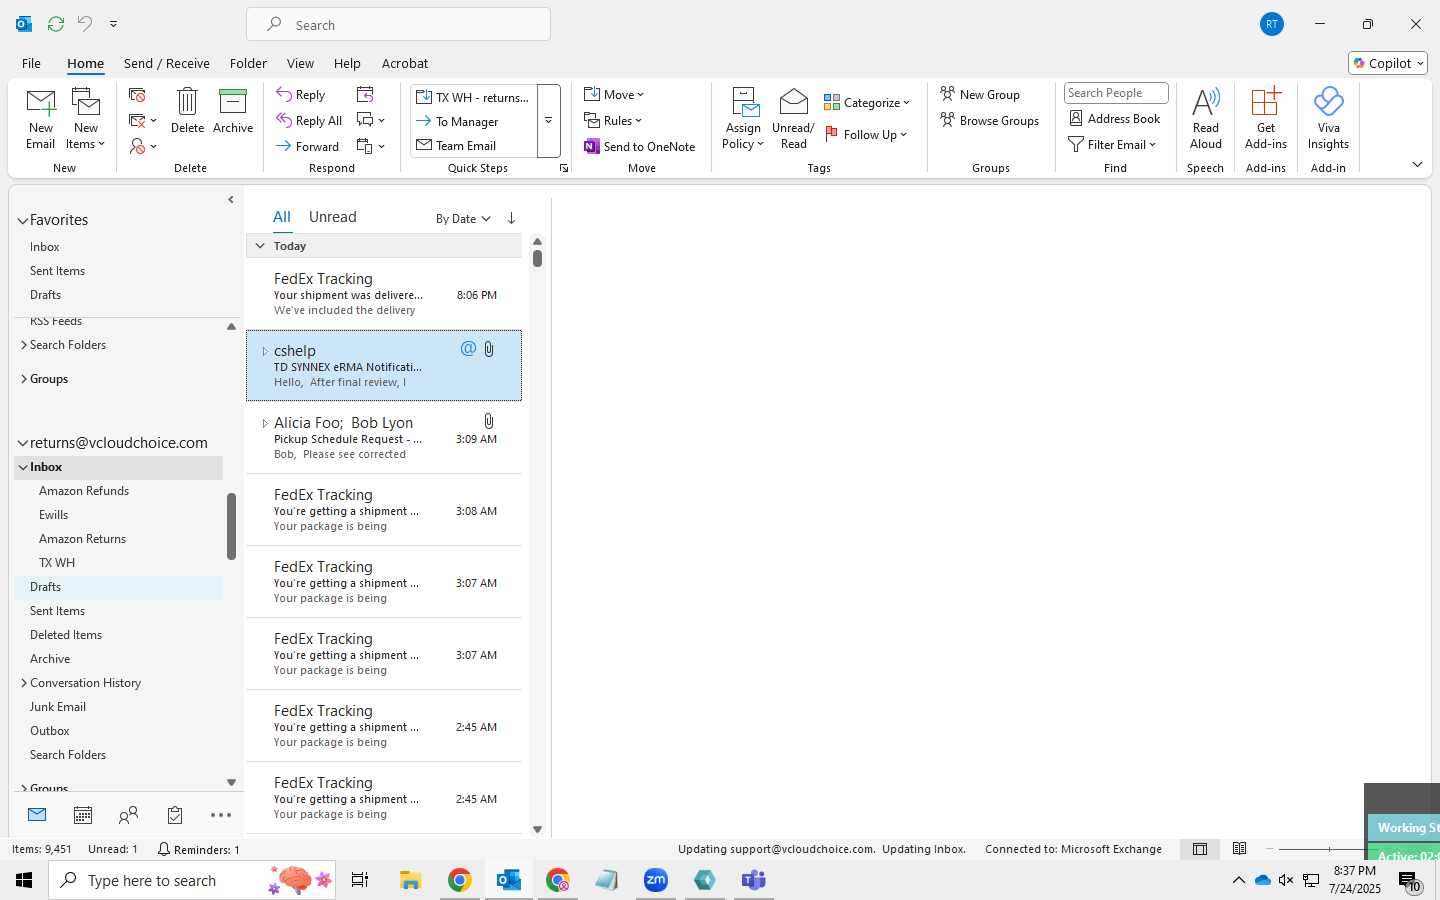Image resolution: width=1440 pixels, height=900 pixels.
Task: Click in the Search People field
Action: point(1116,93)
